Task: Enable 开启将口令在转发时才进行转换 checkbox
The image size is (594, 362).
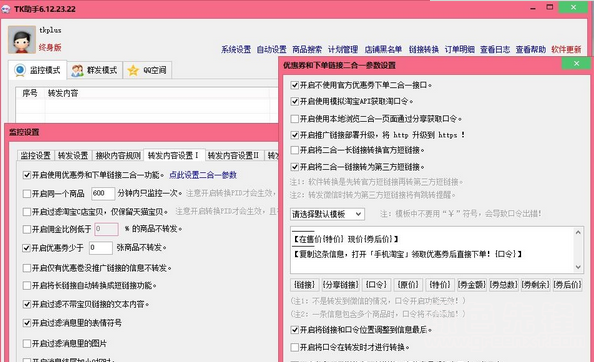Action: (295, 347)
